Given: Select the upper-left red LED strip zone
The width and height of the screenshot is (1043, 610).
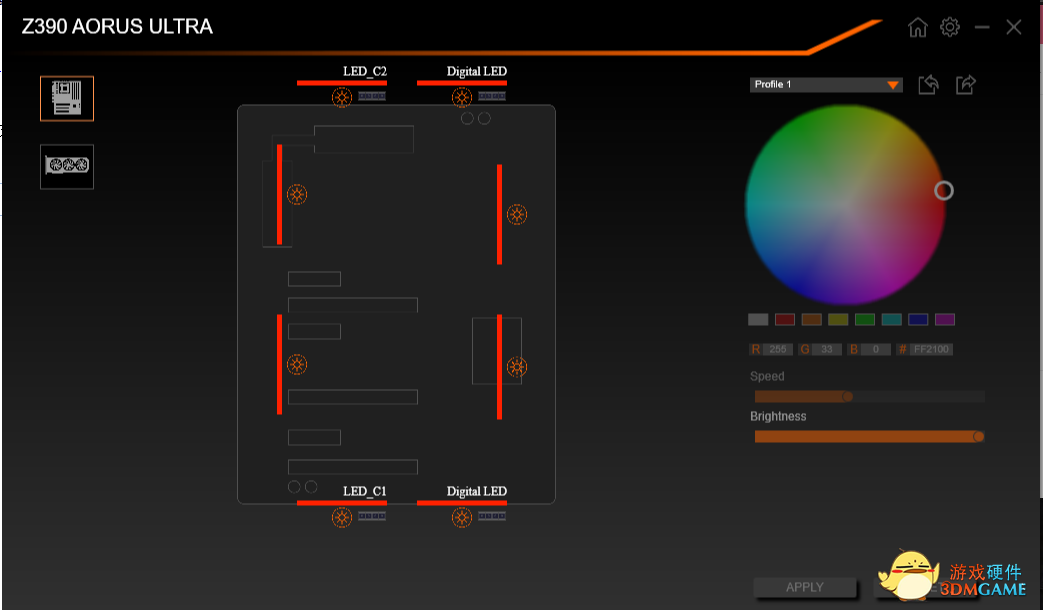Looking at the screenshot, I should pyautogui.click(x=279, y=194).
